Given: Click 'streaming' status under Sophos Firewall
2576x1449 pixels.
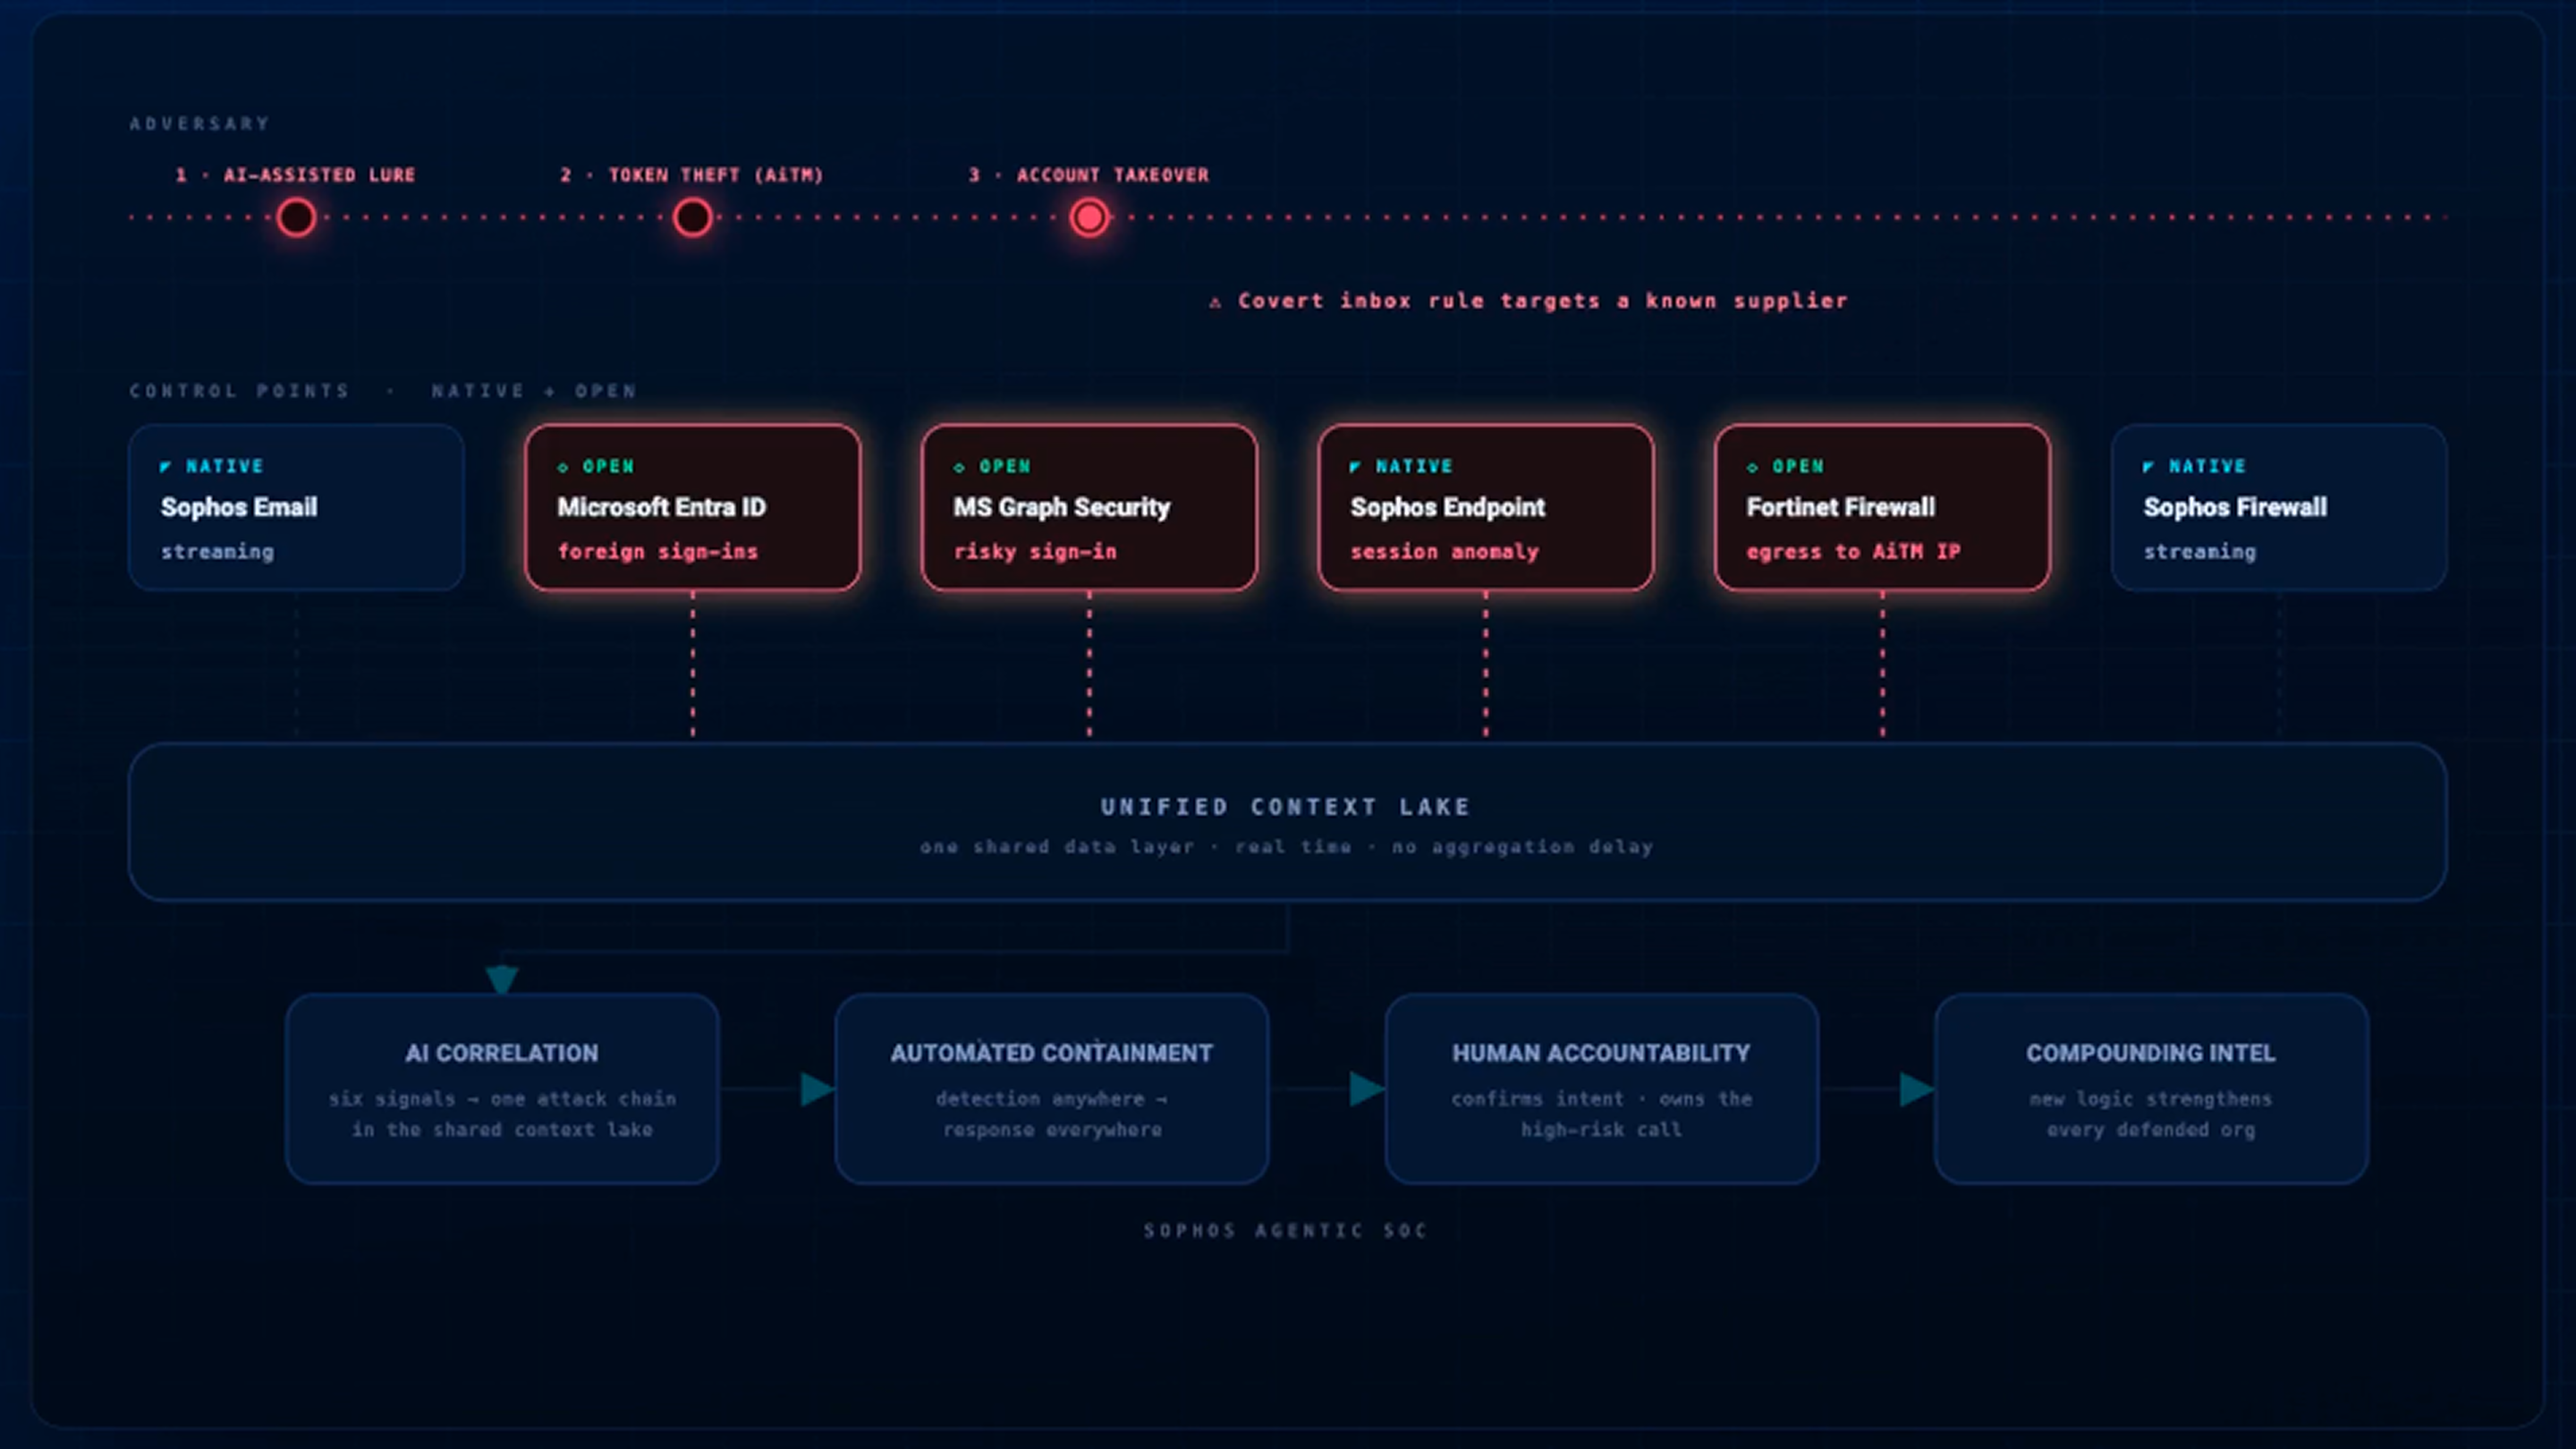Looking at the screenshot, I should tap(2200, 552).
